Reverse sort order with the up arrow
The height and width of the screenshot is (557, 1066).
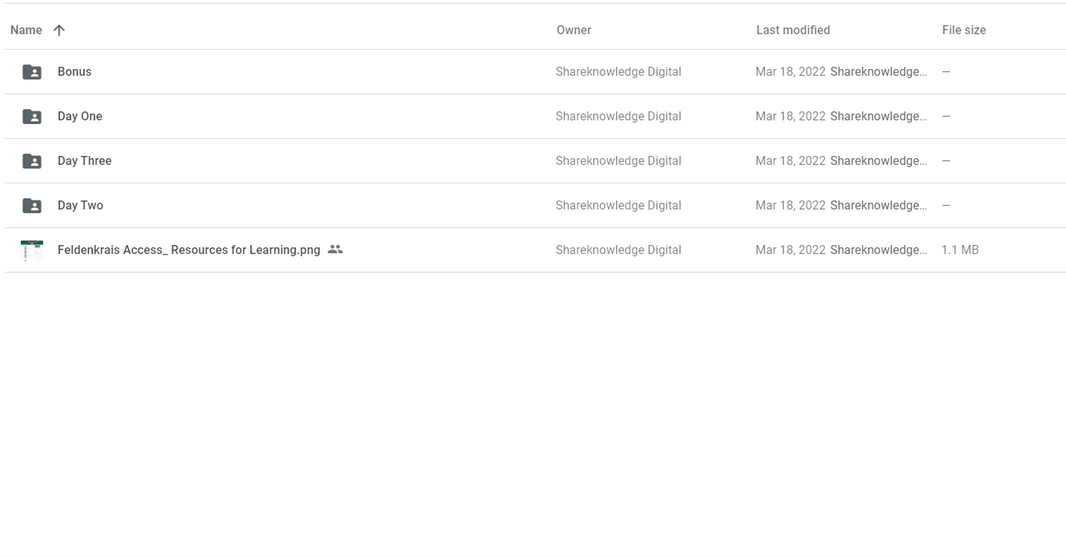(x=59, y=30)
